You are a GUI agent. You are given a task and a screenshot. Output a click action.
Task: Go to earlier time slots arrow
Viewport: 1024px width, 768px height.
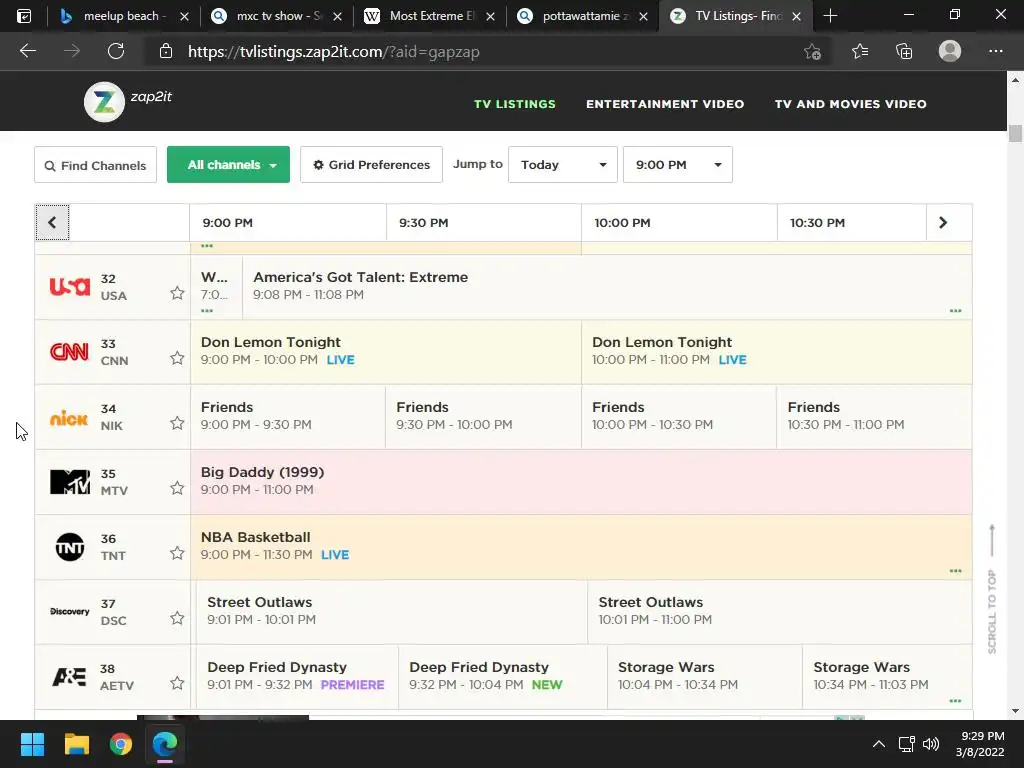[52, 223]
